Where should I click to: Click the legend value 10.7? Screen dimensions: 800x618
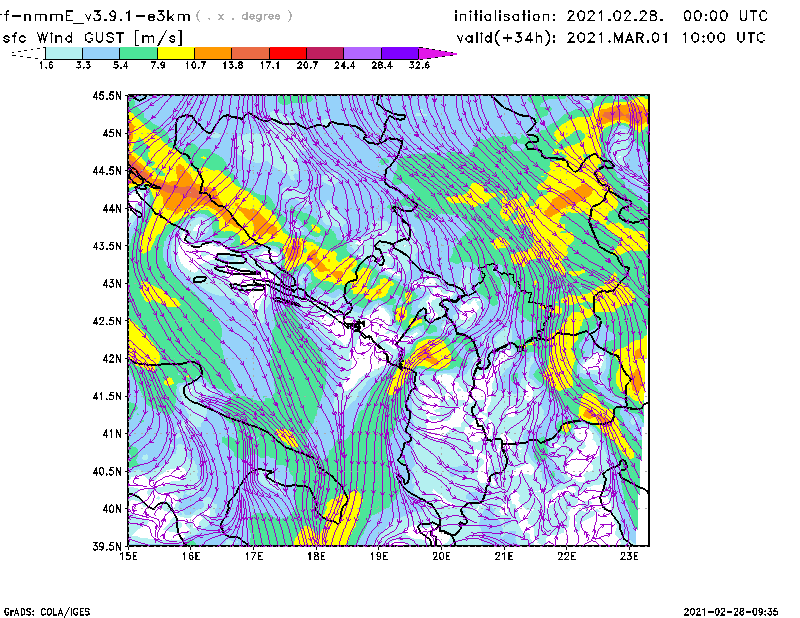195,65
